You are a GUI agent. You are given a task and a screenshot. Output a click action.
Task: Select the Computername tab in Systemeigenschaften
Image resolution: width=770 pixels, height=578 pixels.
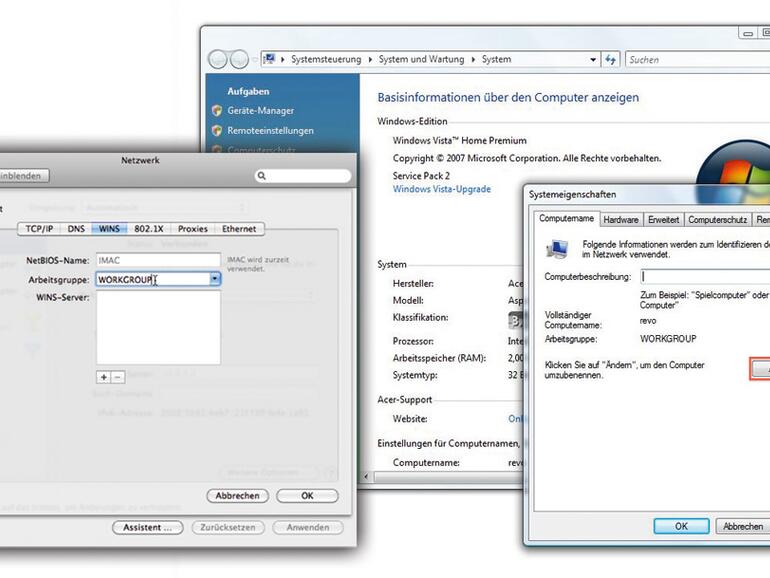click(x=566, y=219)
